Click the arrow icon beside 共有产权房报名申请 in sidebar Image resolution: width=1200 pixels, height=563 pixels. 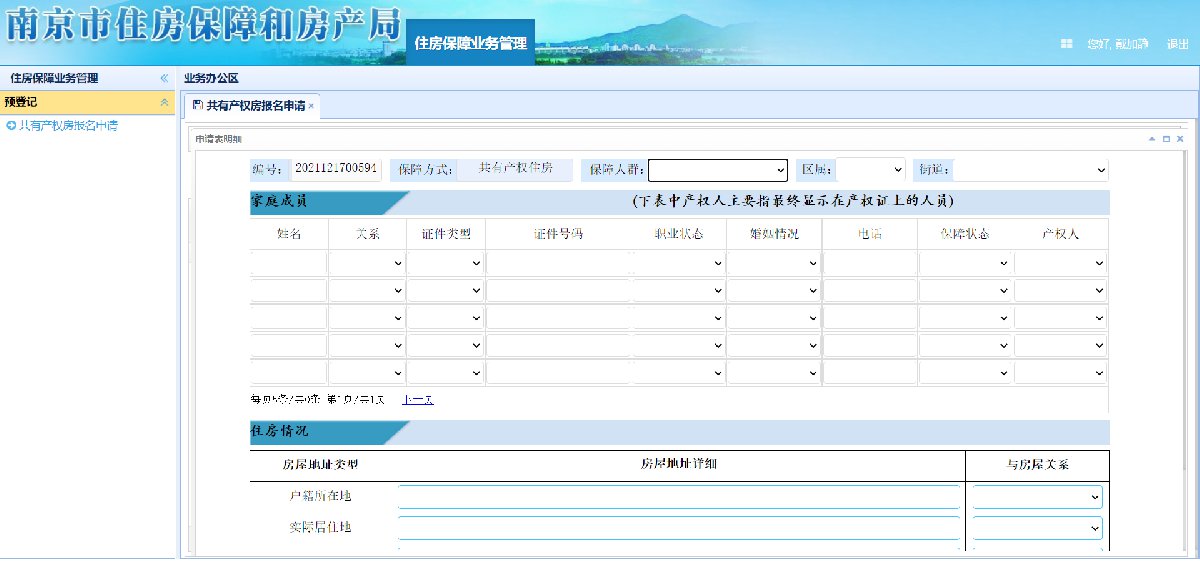(11, 126)
